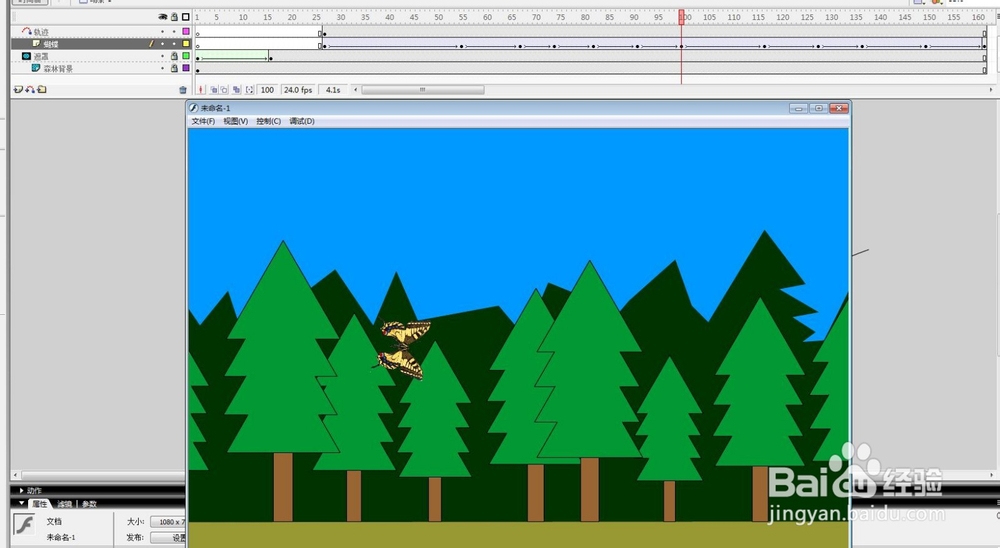This screenshot has width=1000, height=548.
Task: Enable the Onion Skin button
Action: click(214, 90)
